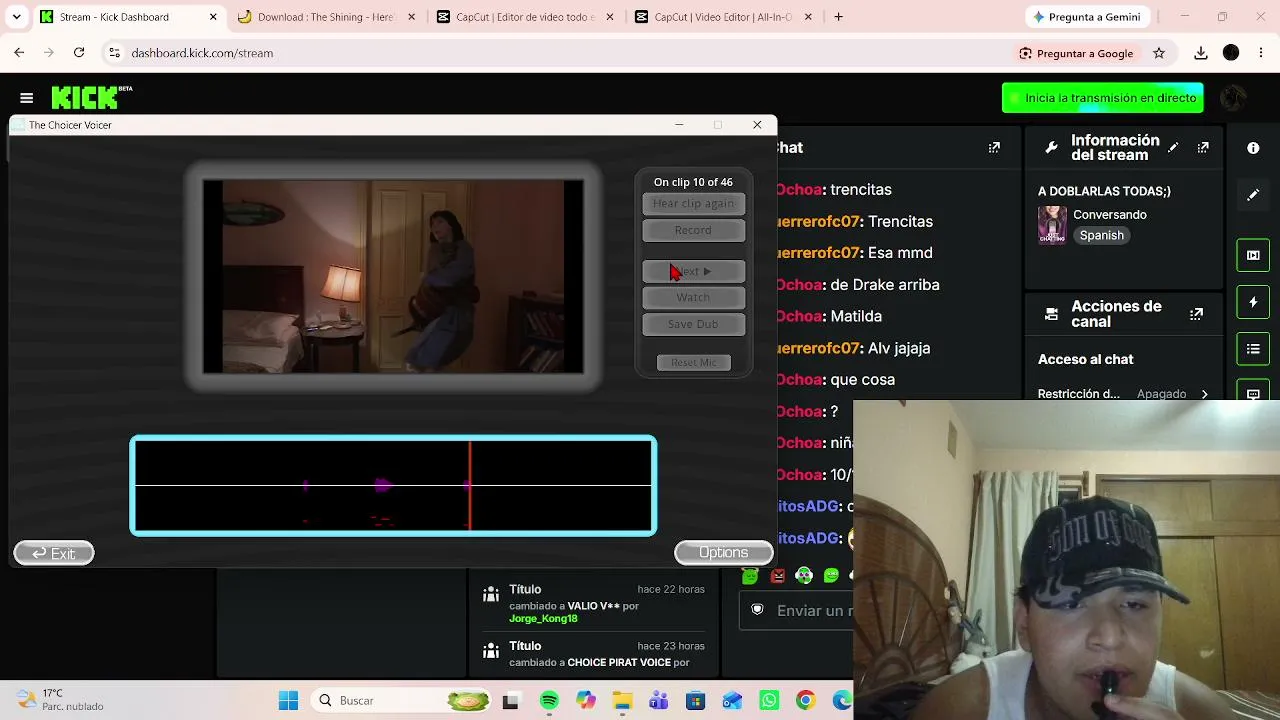Click Hear clip again in The Choicer Voicer
1280x720 pixels.
coord(693,204)
